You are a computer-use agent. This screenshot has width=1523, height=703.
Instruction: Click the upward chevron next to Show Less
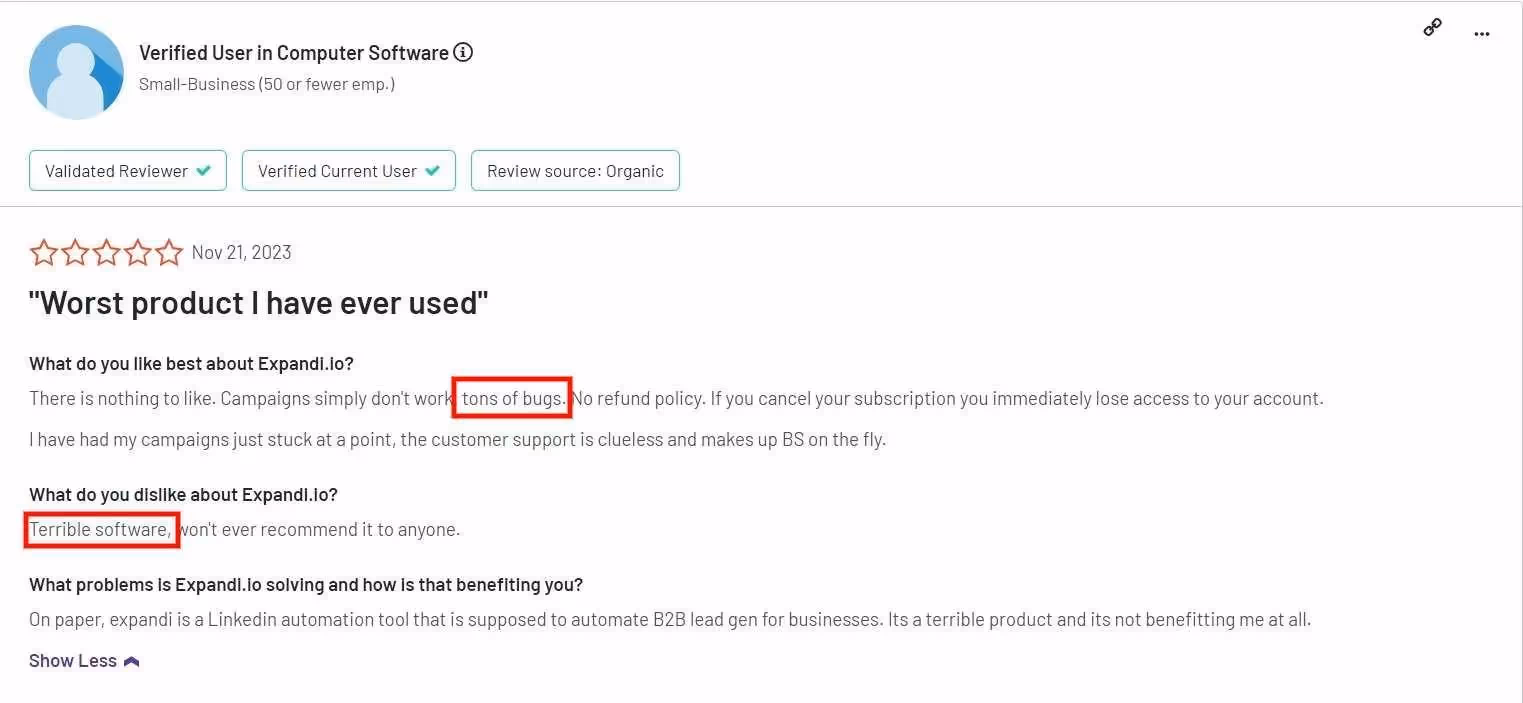(x=130, y=659)
